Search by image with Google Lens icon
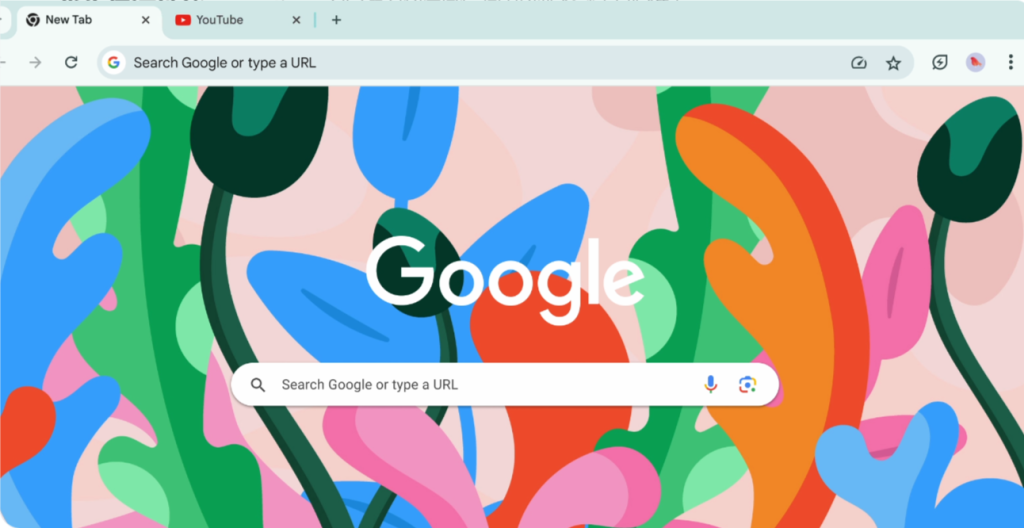The height and width of the screenshot is (528, 1024). tap(748, 384)
